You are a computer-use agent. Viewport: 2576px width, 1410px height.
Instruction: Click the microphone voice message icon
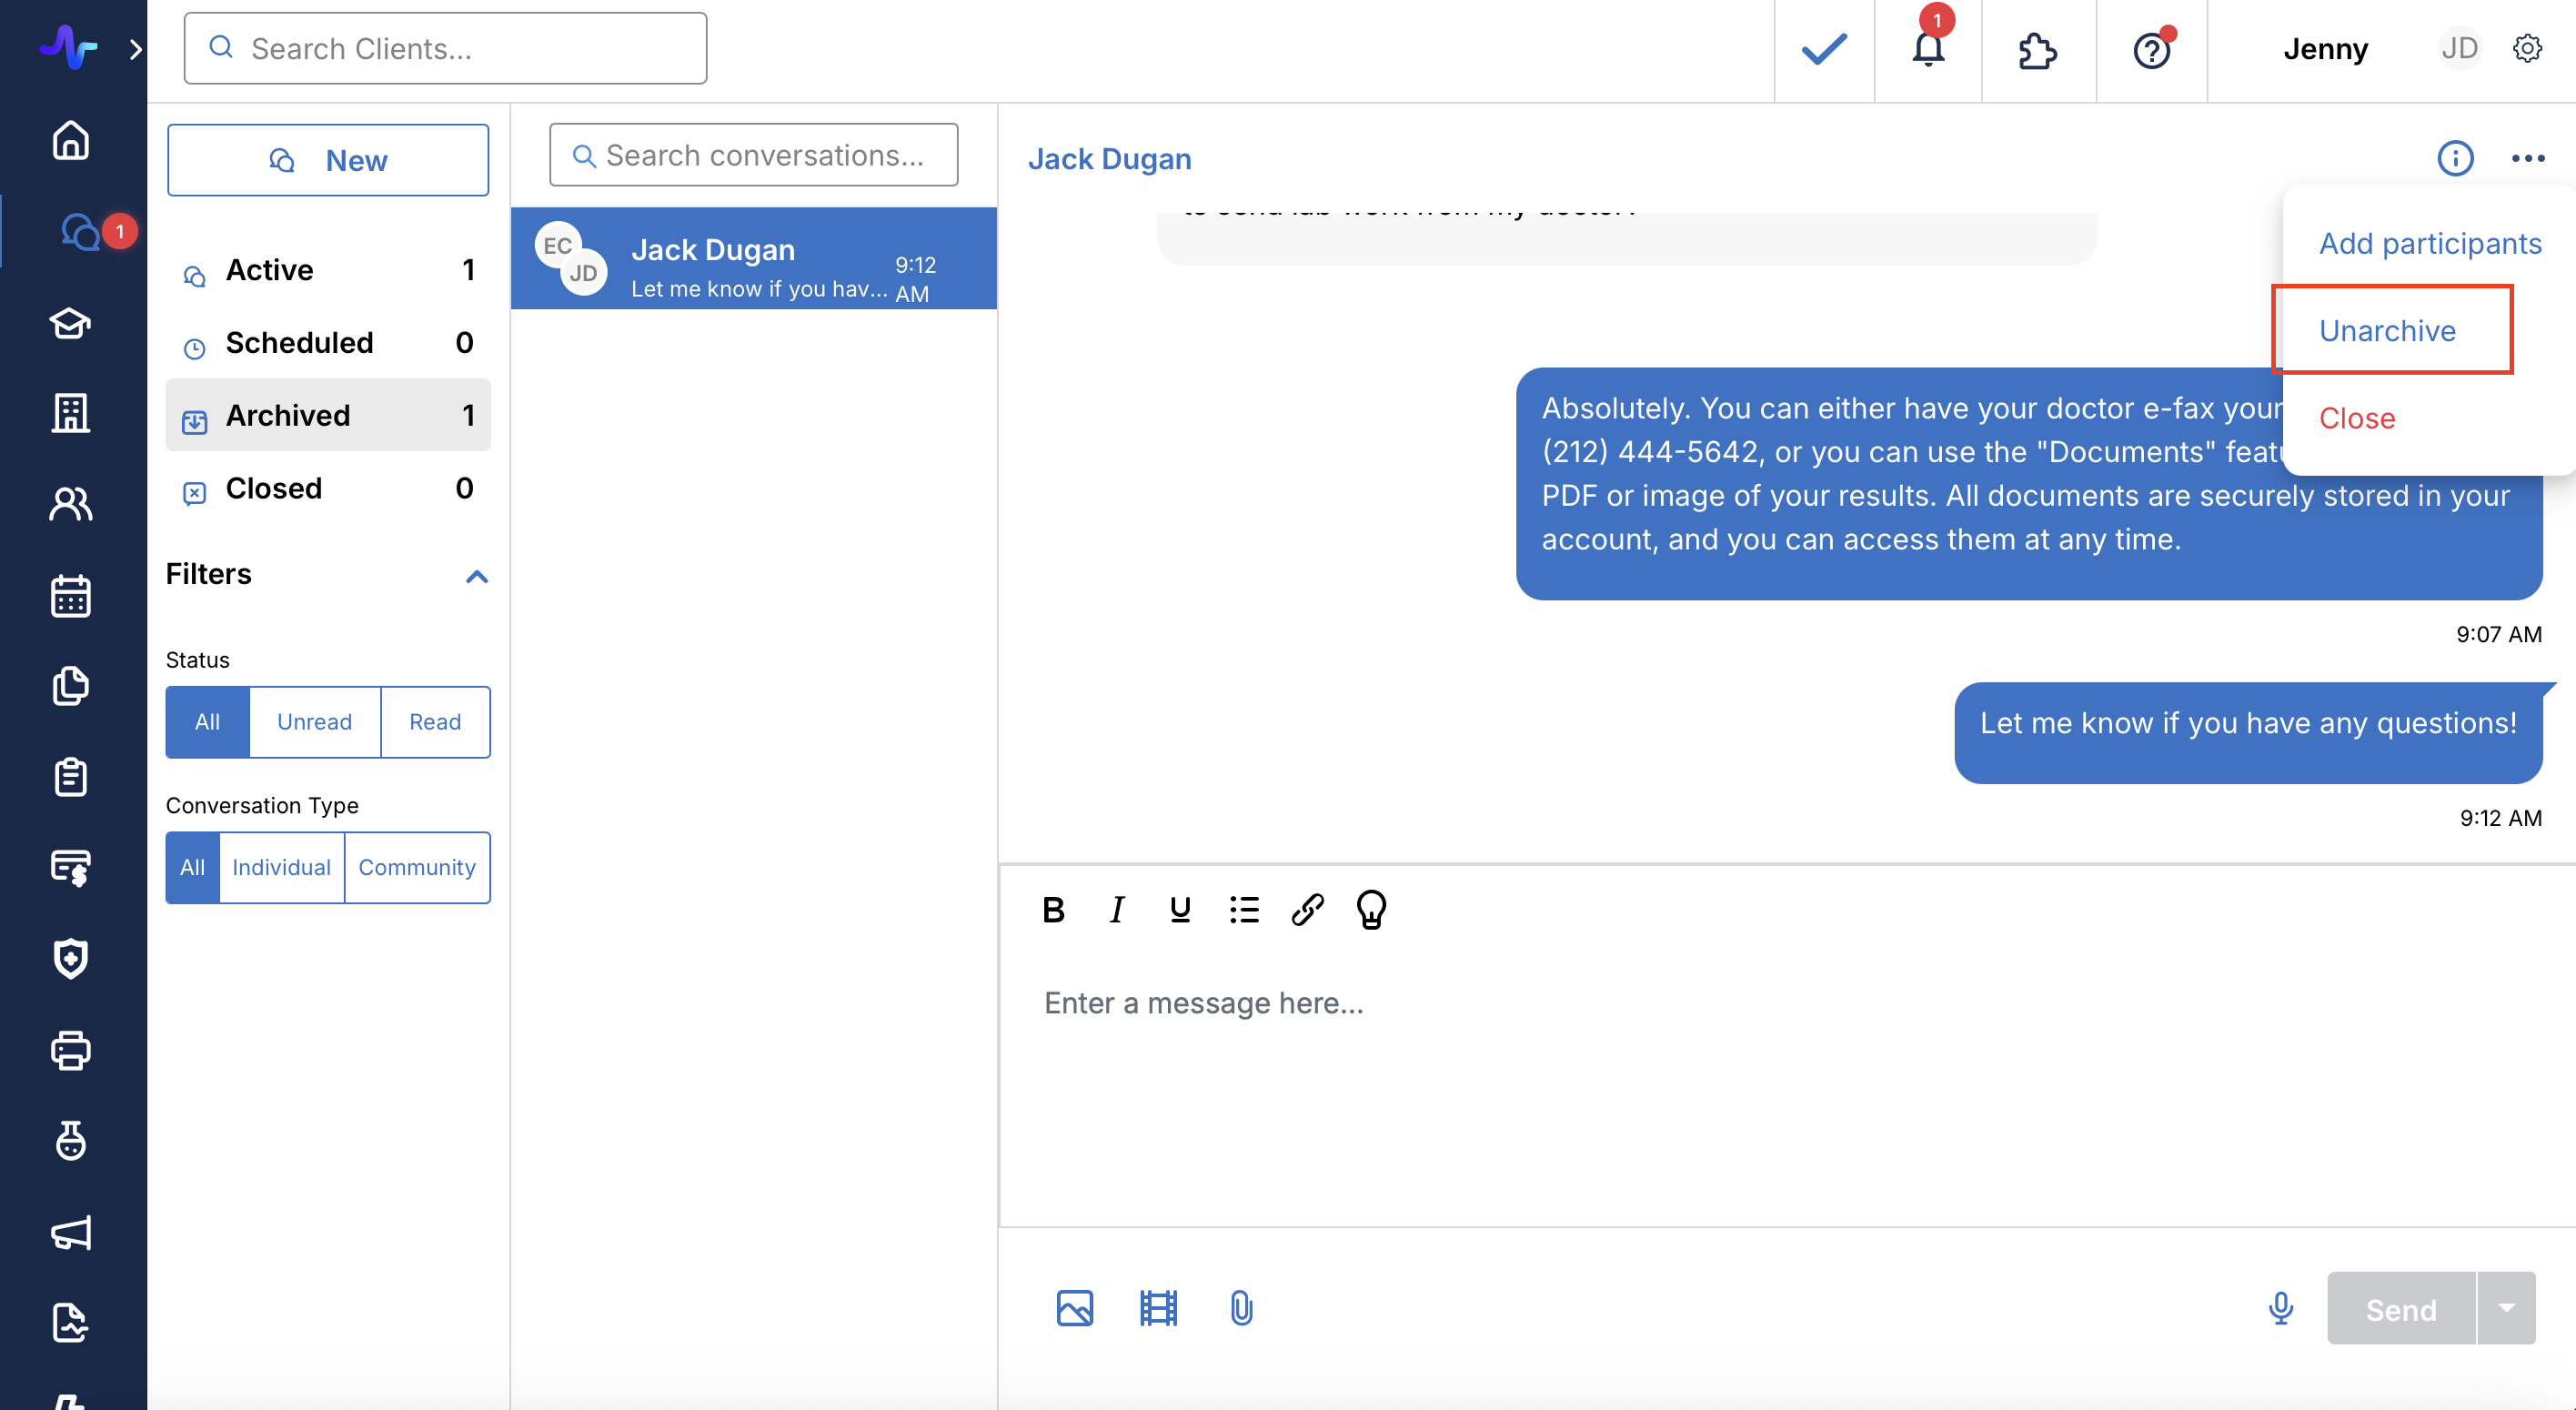coord(2280,1308)
